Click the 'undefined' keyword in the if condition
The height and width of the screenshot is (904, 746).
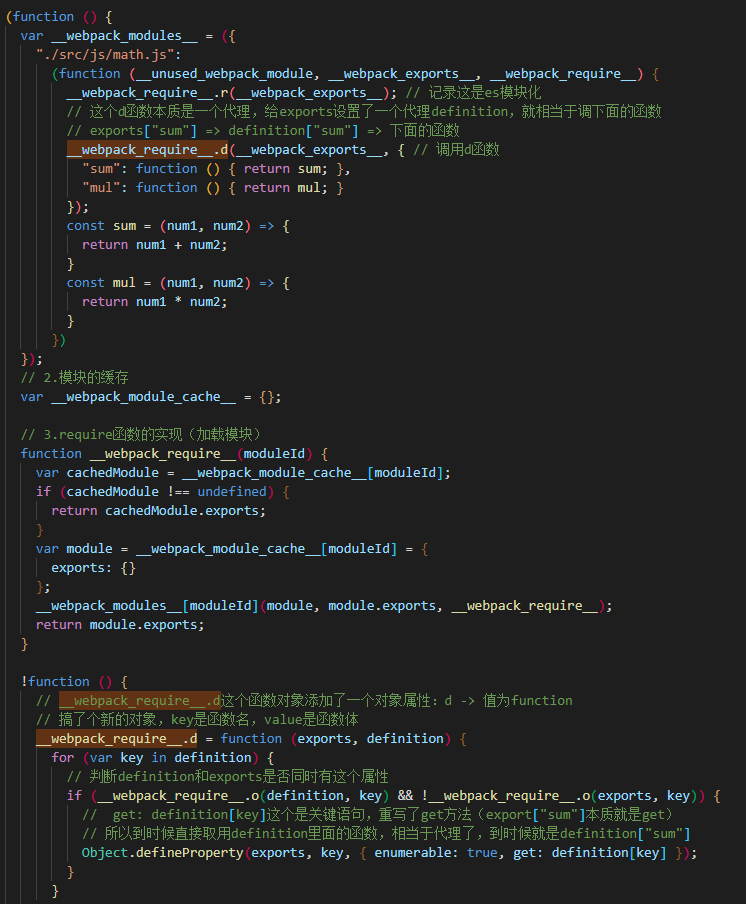click(x=232, y=492)
